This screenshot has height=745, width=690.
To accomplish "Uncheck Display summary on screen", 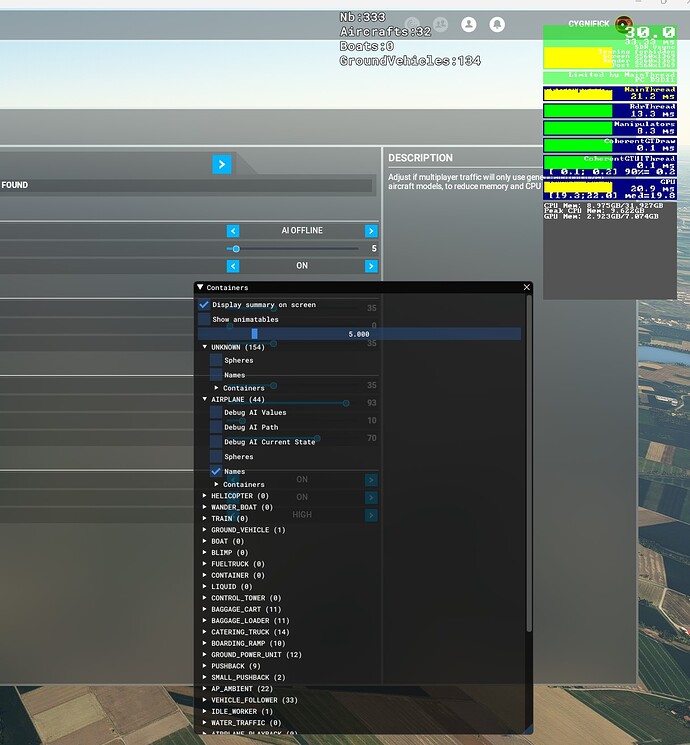I will point(204,305).
